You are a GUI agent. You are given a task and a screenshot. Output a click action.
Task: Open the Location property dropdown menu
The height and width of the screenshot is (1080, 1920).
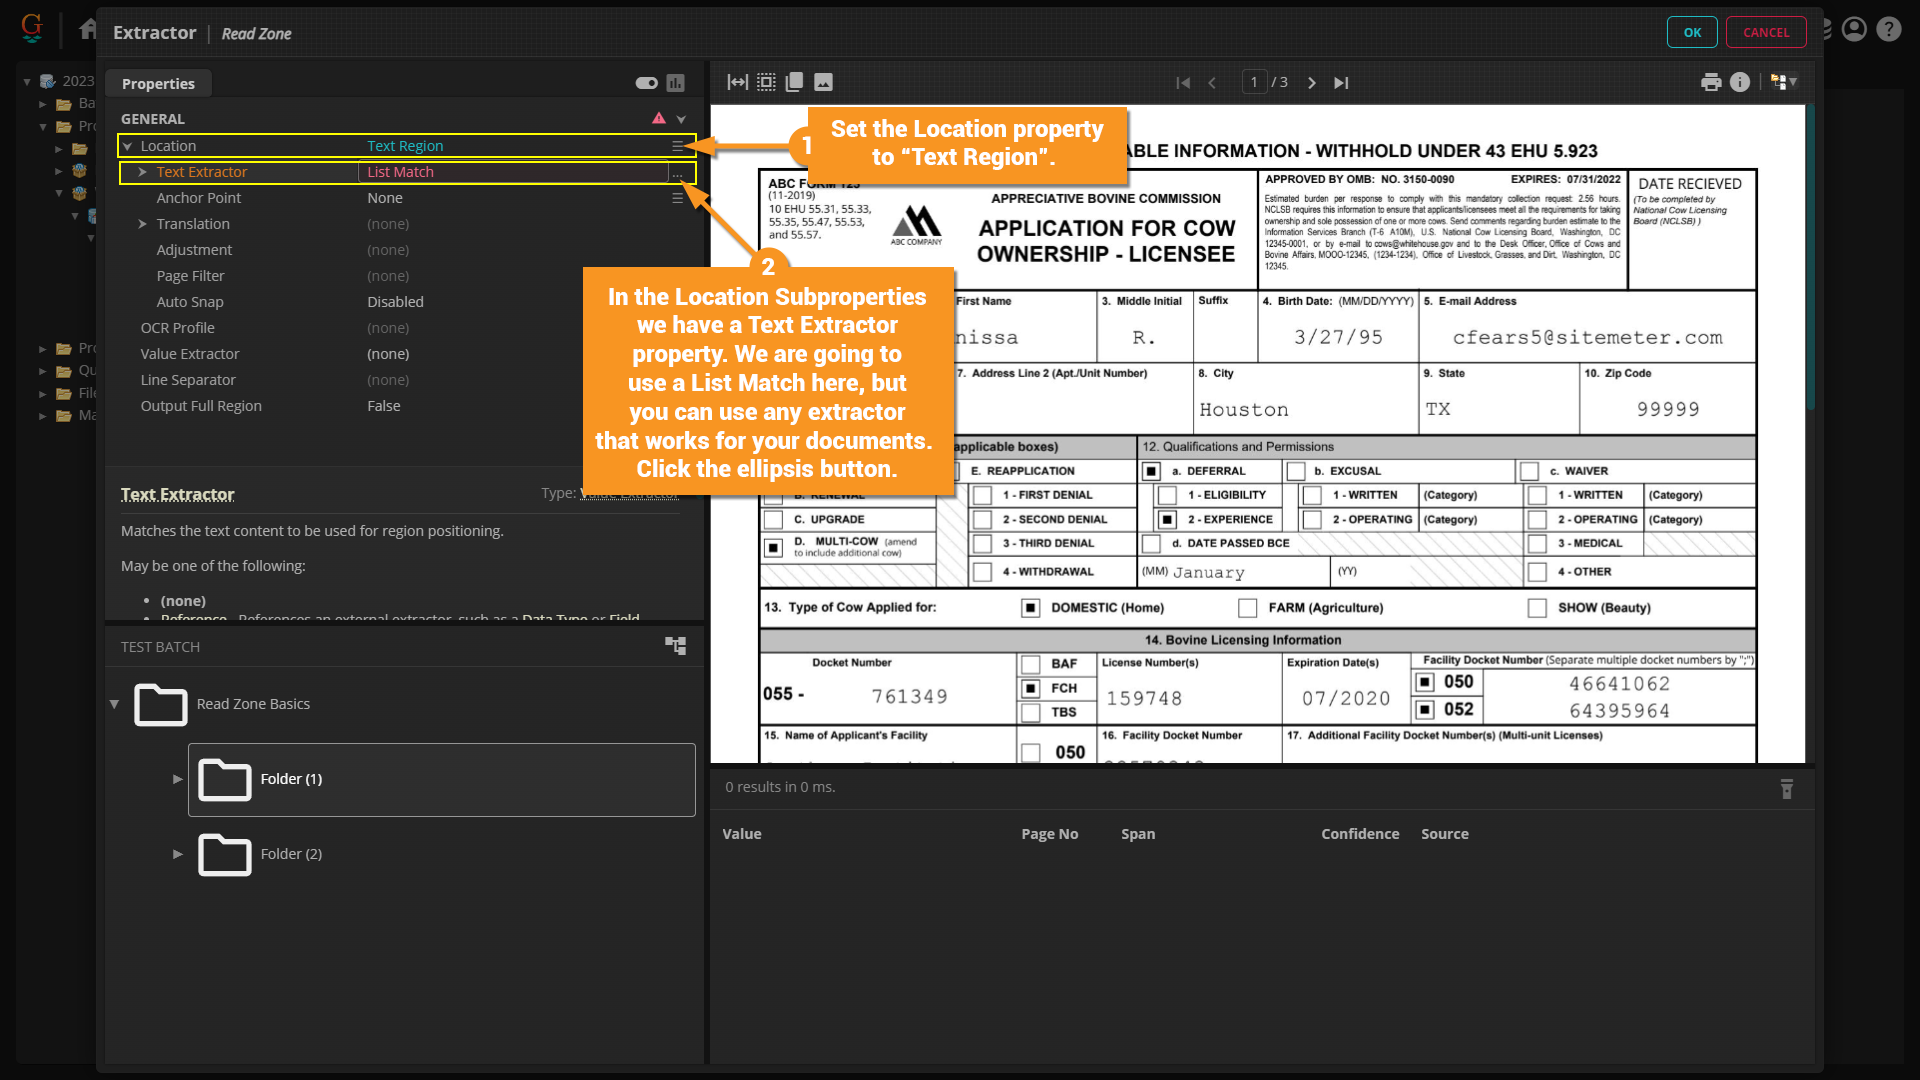(678, 146)
